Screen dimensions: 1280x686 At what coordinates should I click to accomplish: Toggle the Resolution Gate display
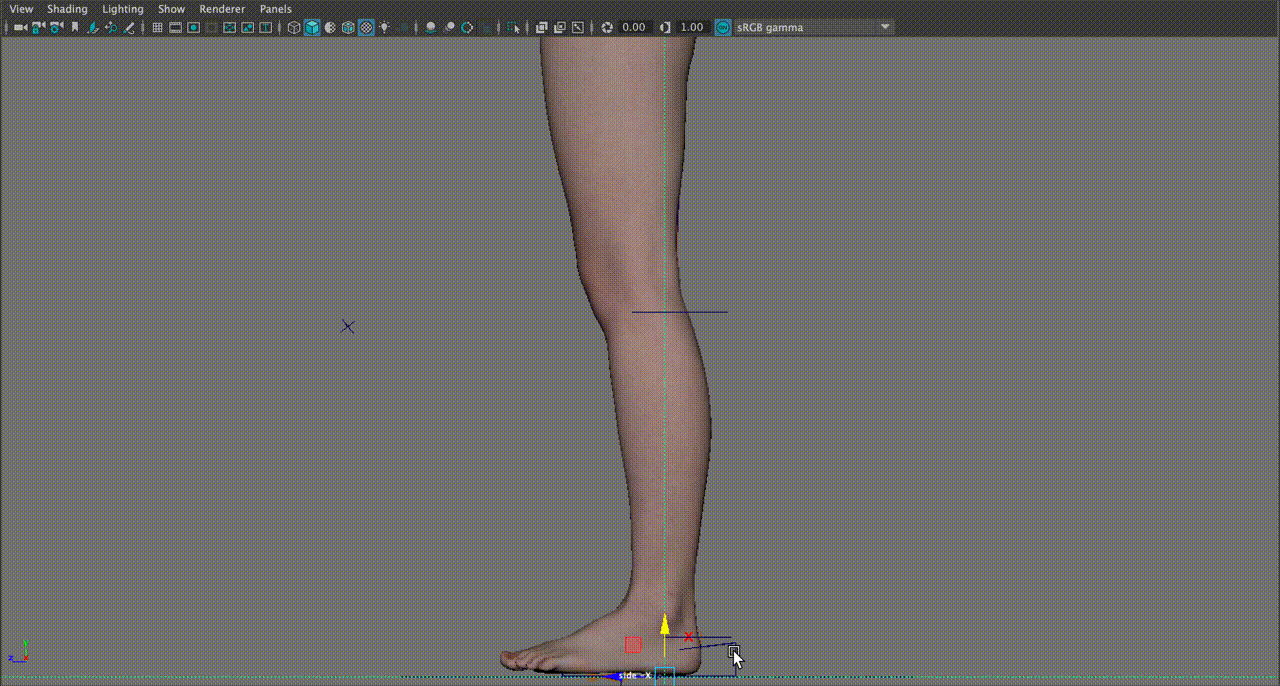click(x=193, y=27)
